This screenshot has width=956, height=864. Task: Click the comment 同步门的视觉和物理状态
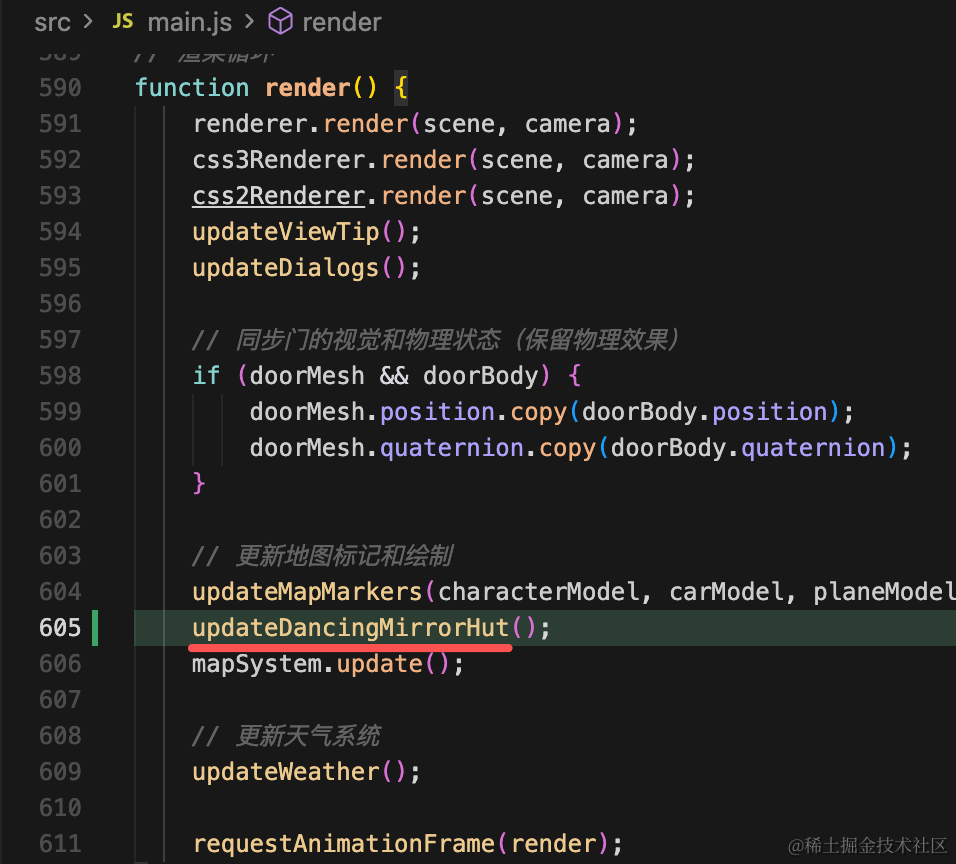coord(435,340)
